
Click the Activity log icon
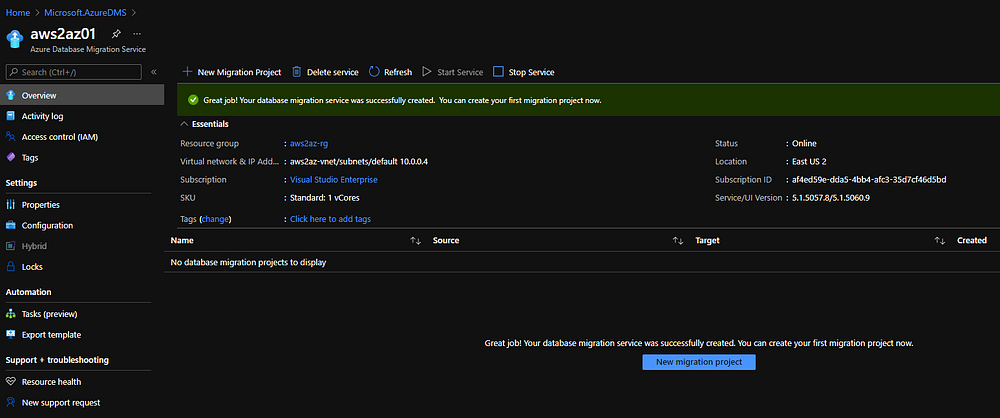10,116
